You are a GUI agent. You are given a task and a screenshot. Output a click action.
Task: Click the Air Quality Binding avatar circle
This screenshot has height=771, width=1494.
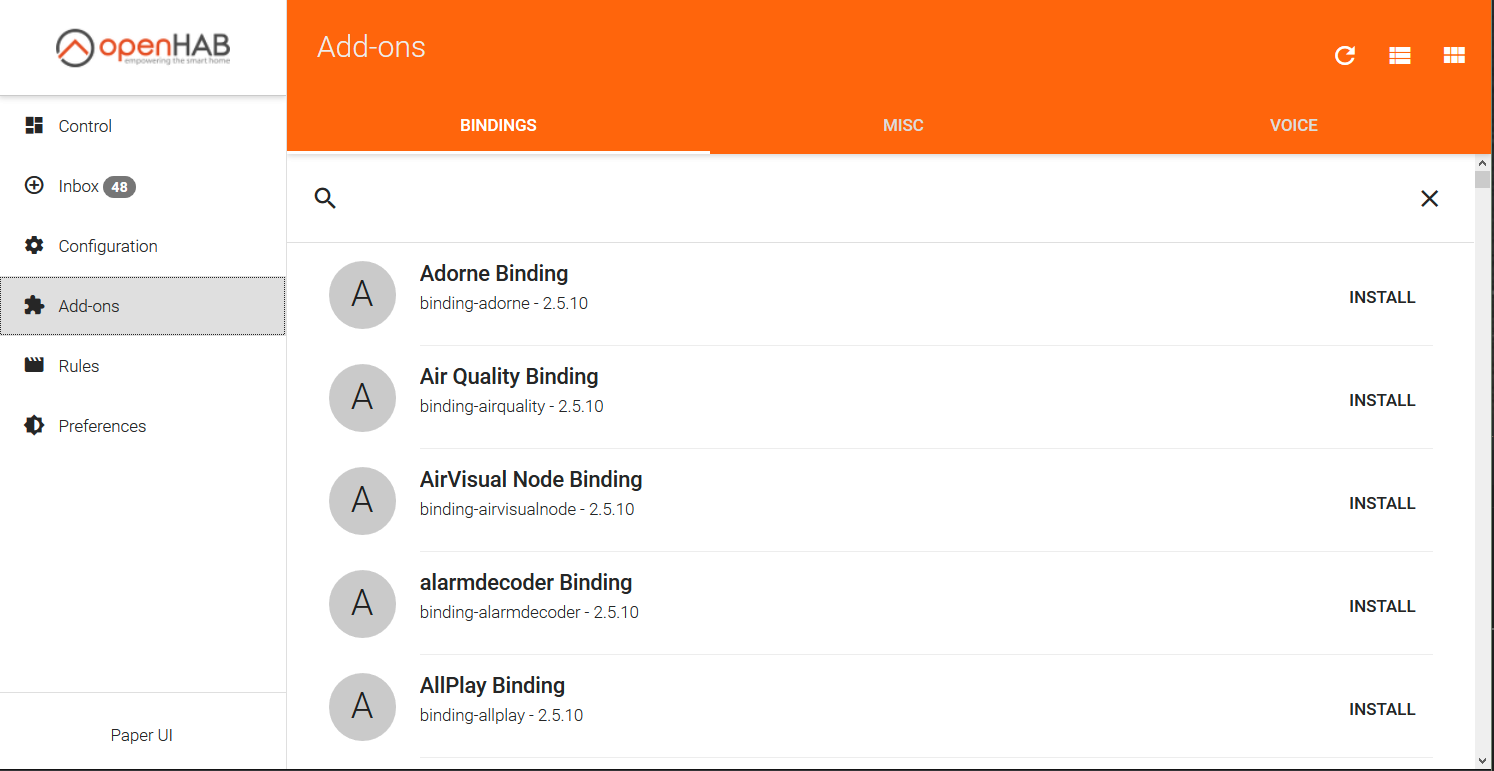(x=362, y=397)
